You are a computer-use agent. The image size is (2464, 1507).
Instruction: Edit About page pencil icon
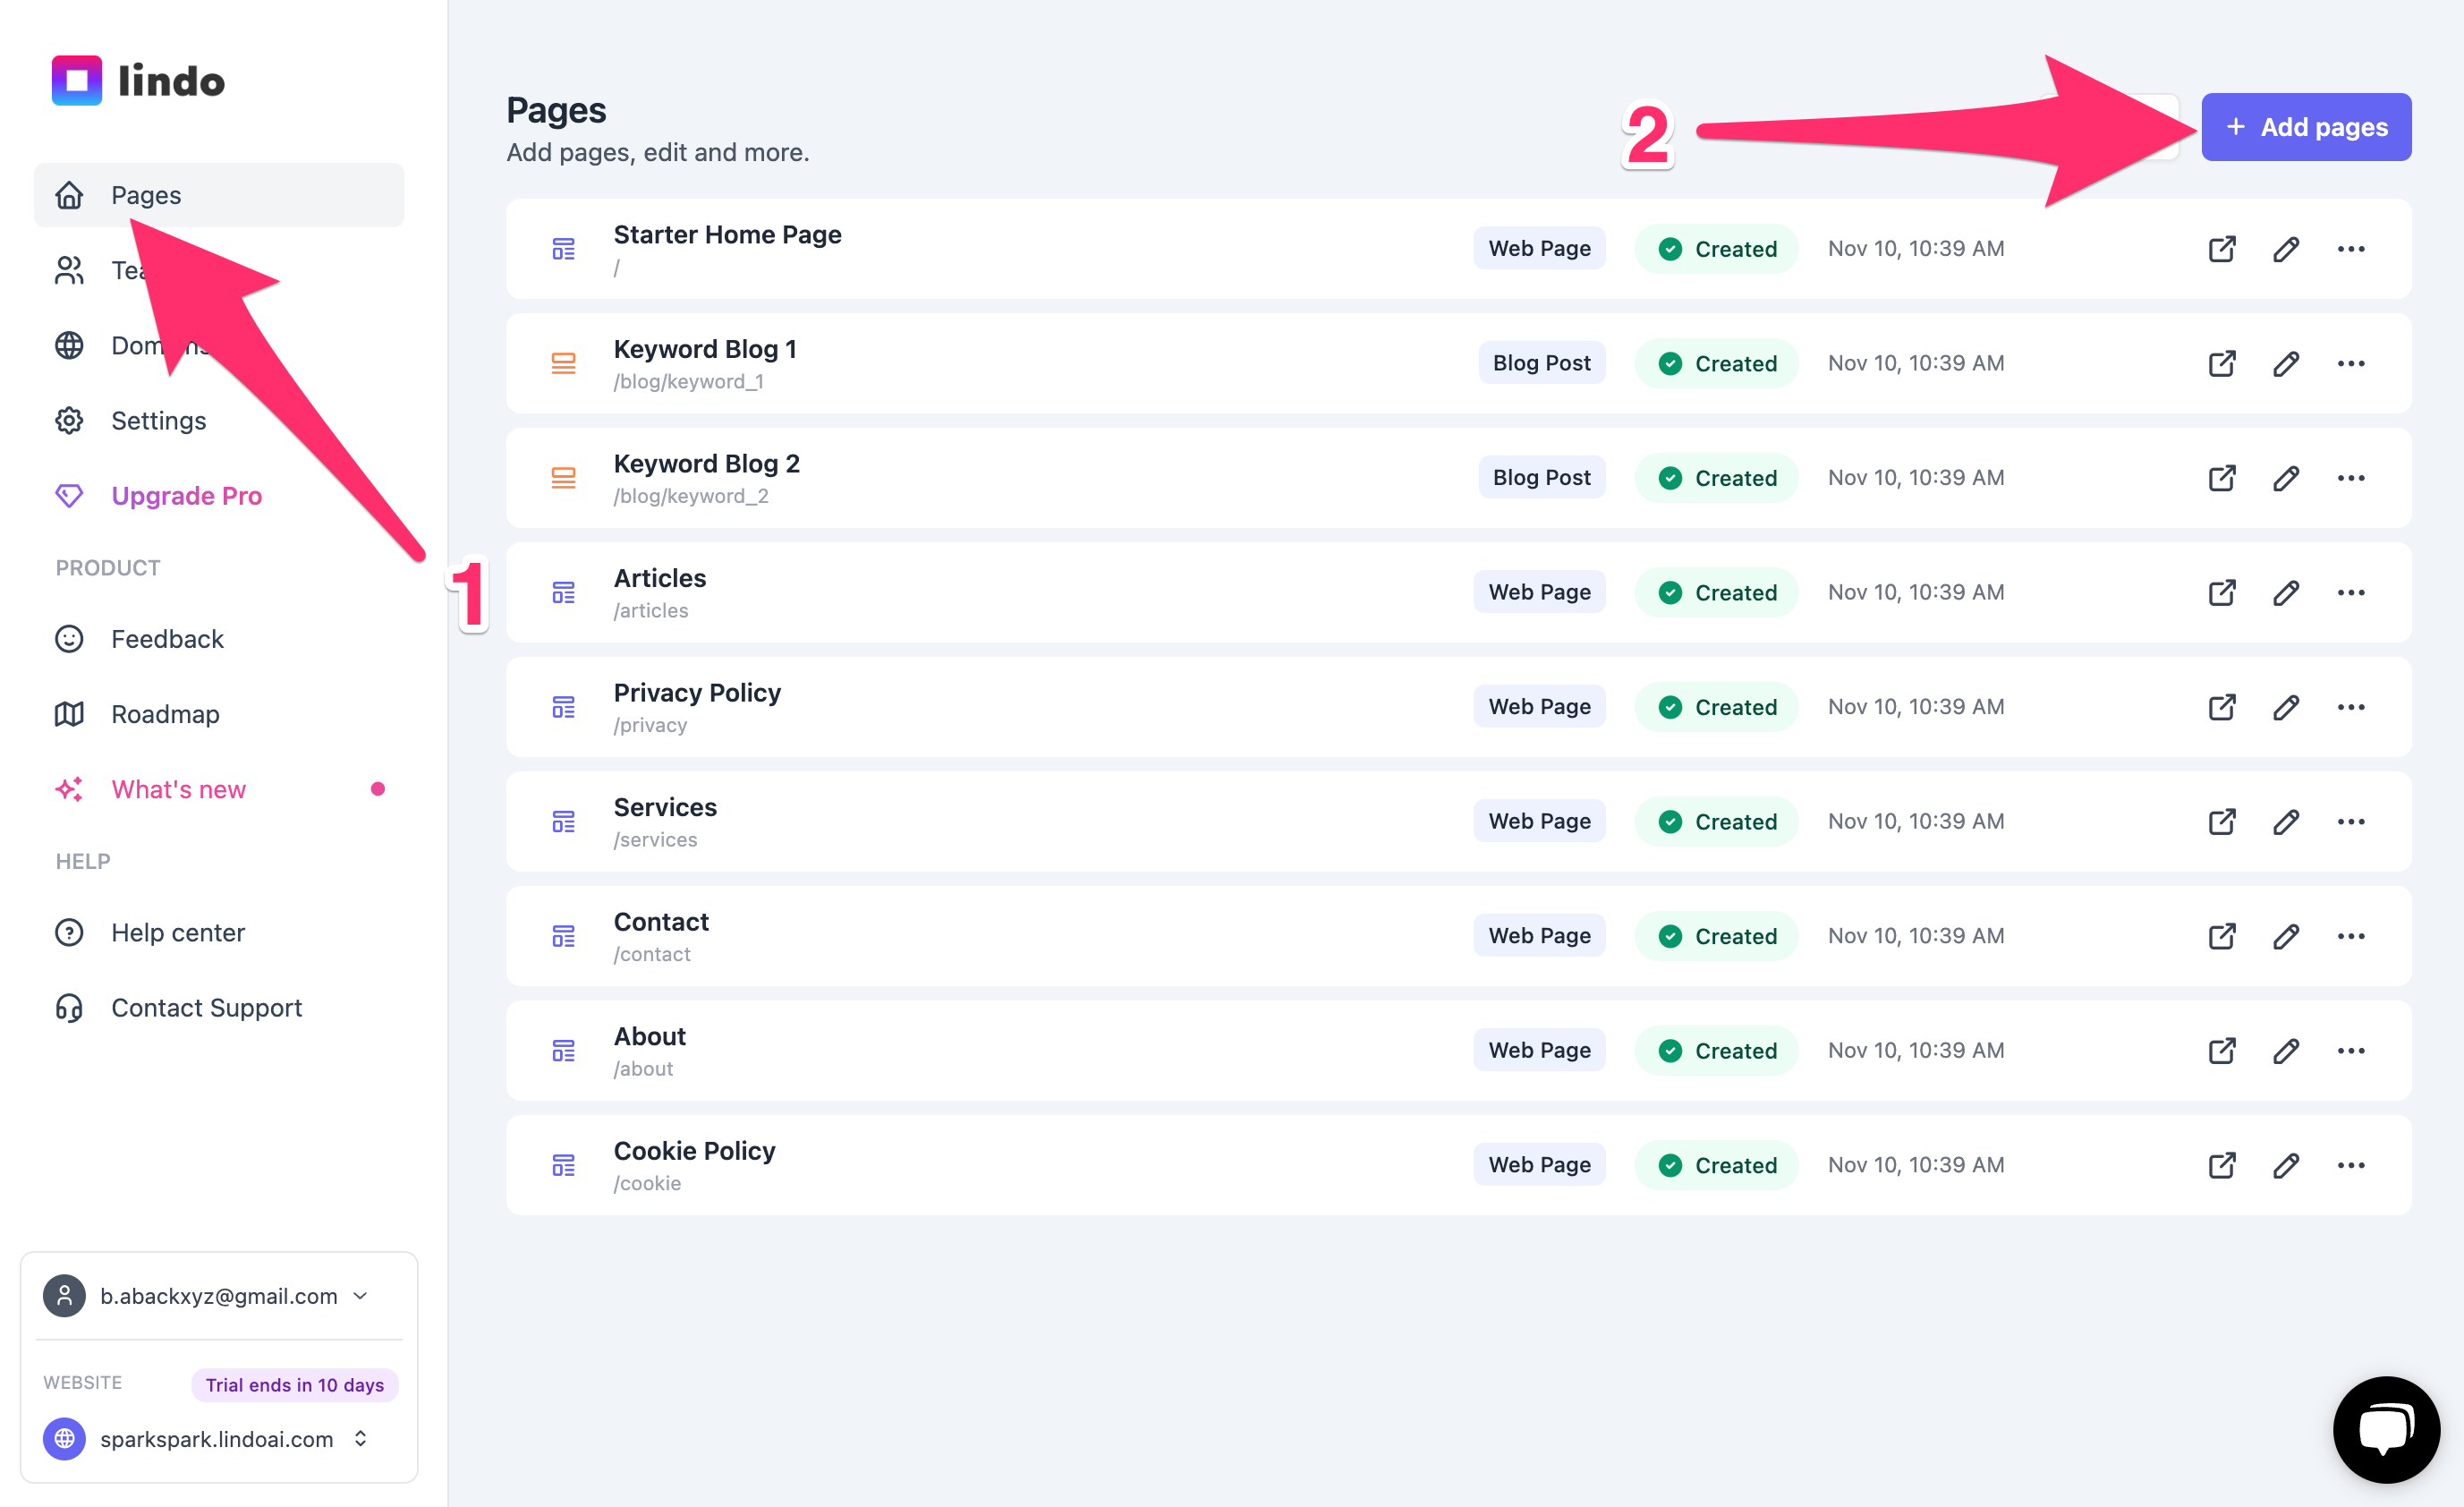[2286, 1050]
